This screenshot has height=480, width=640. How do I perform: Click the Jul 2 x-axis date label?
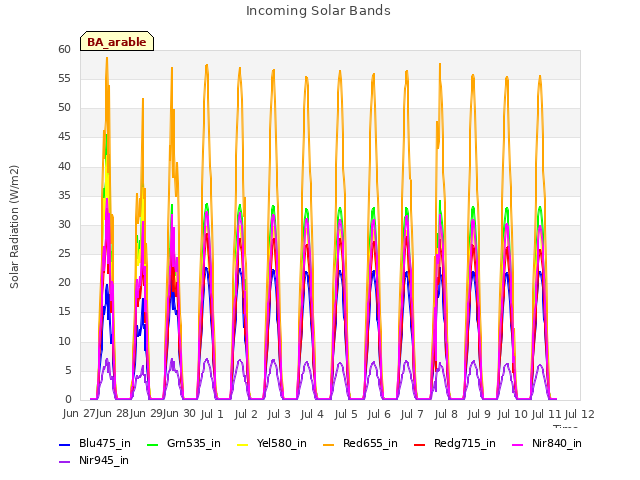(246, 414)
